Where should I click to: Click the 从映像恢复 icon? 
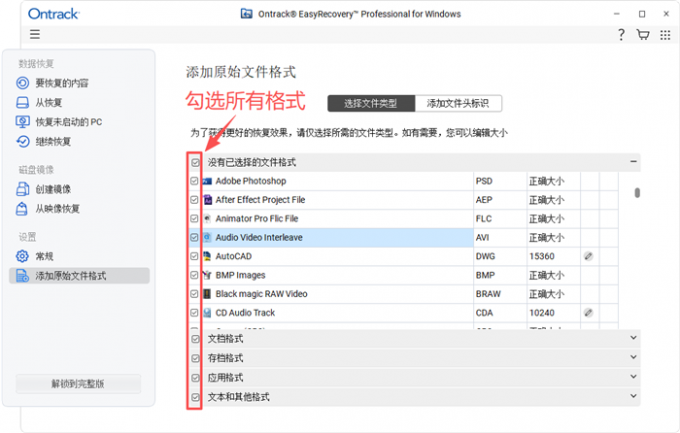22,209
